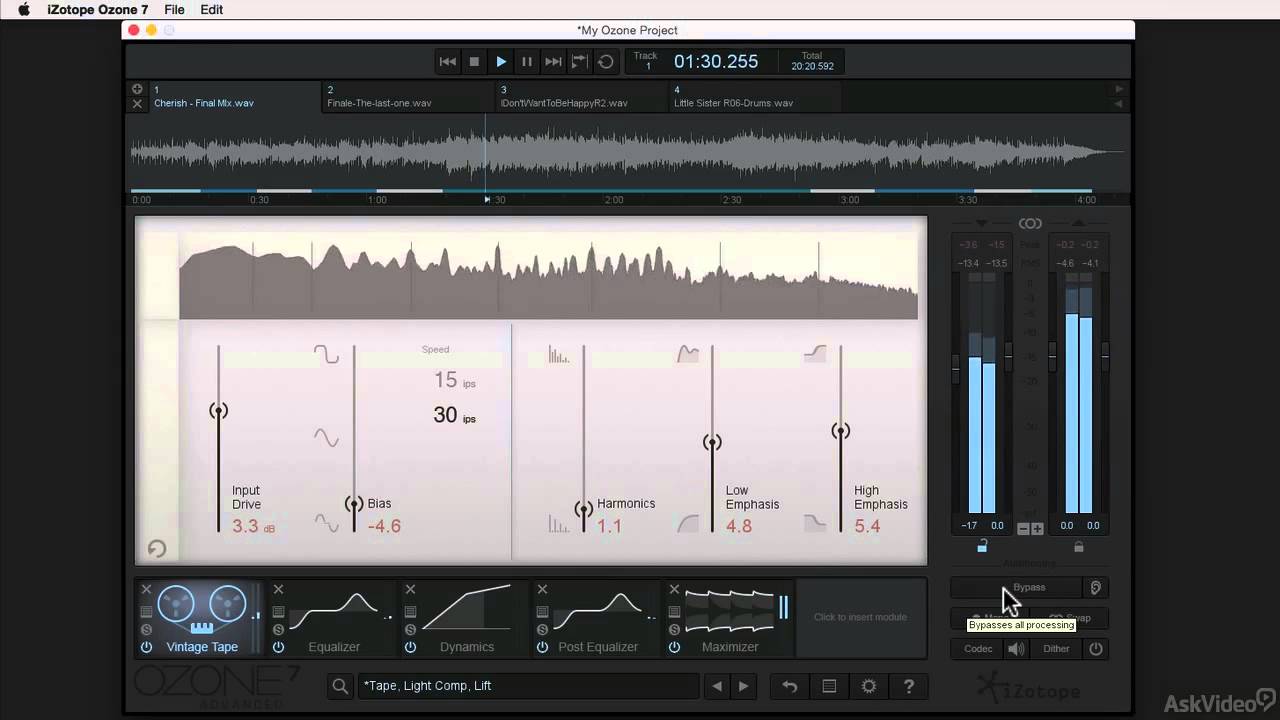Open Maximizer module presets list icon
The height and width of the screenshot is (720, 1280).
674,611
